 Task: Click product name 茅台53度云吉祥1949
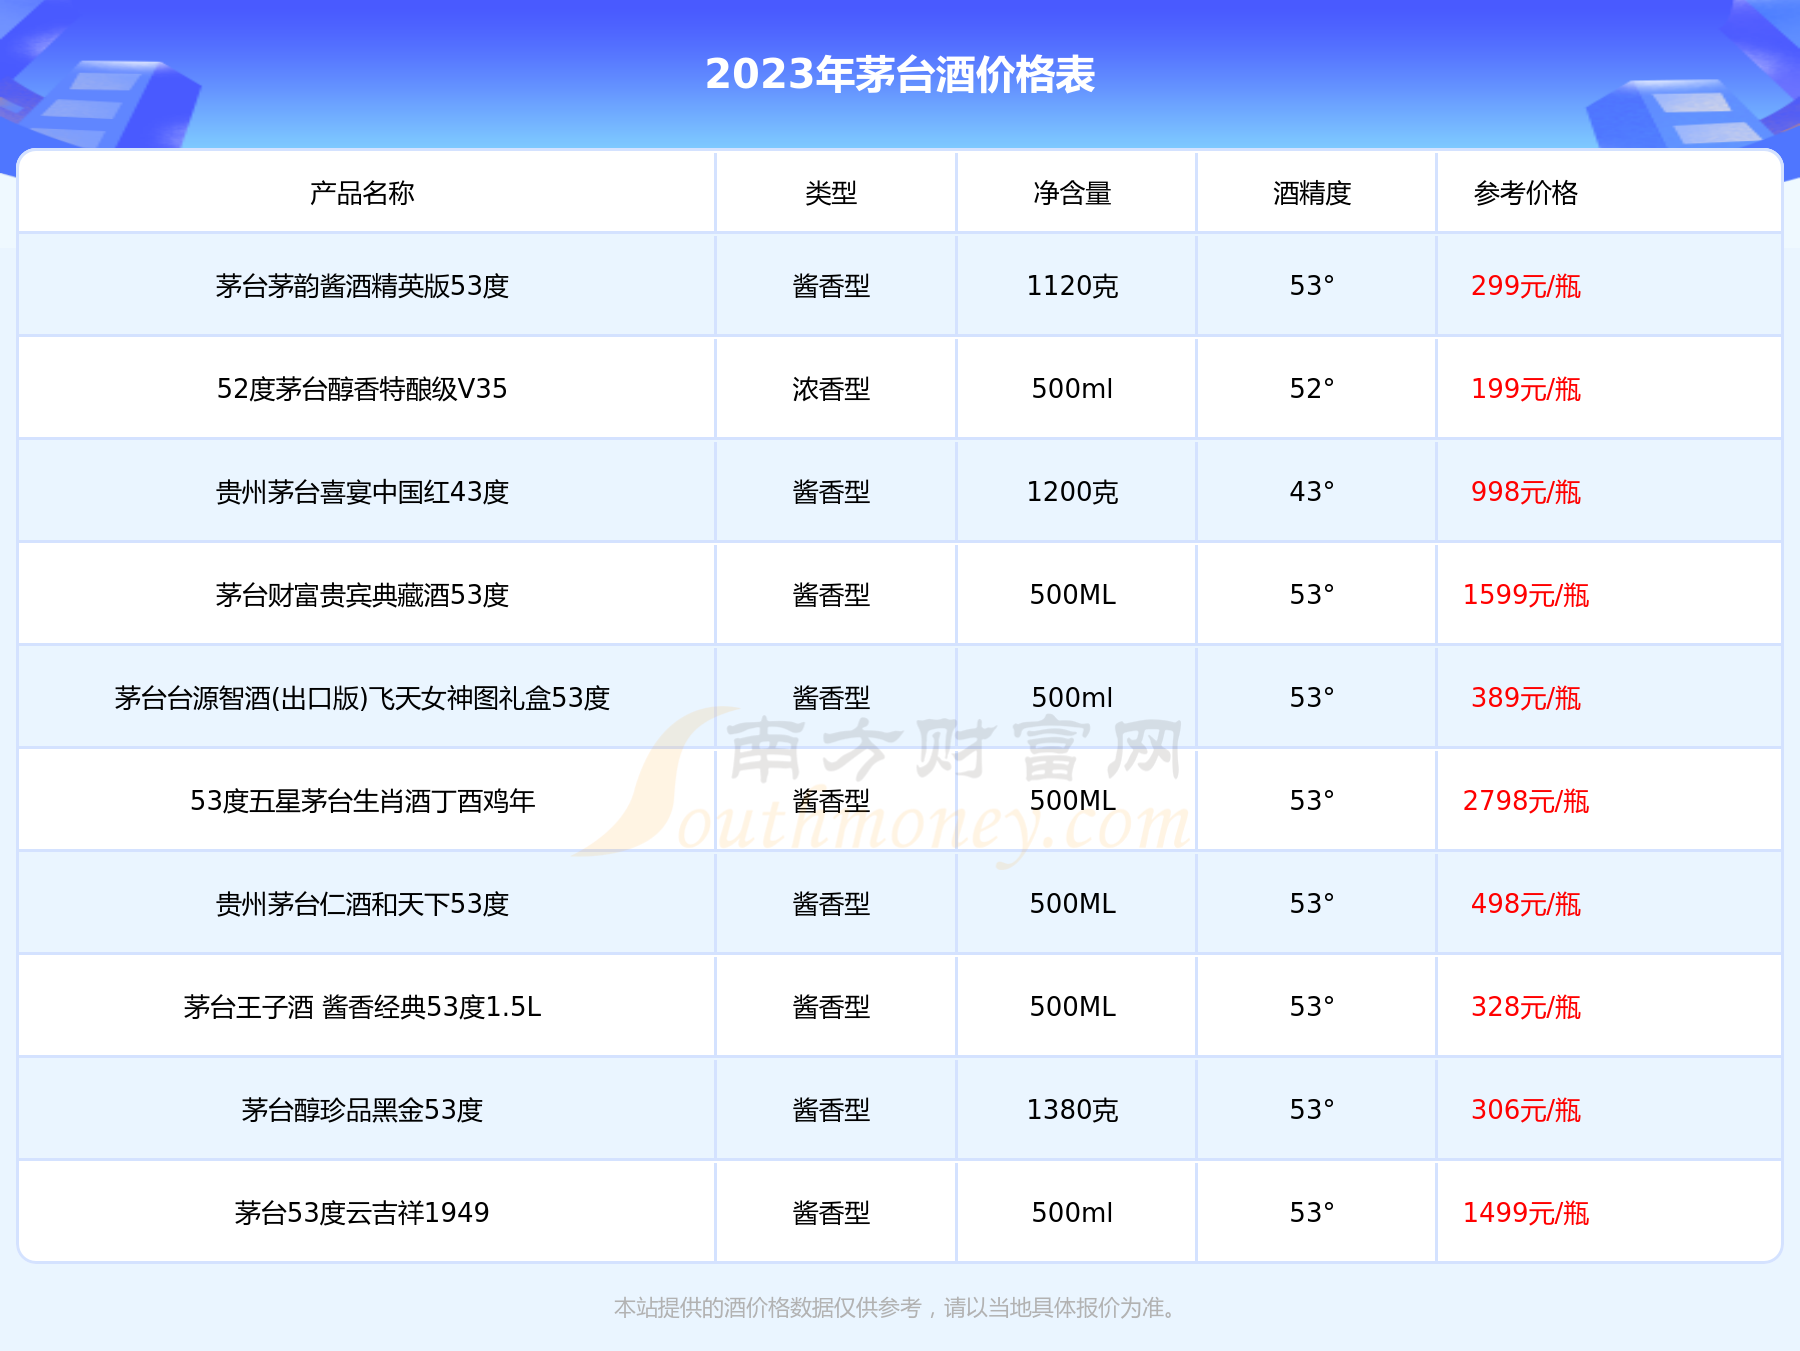pos(363,1213)
